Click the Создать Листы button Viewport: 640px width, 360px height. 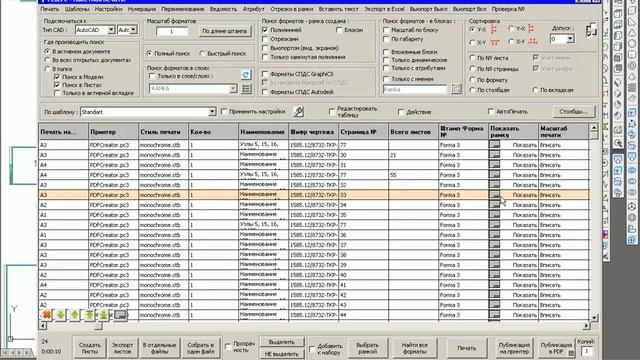[x=89, y=348]
